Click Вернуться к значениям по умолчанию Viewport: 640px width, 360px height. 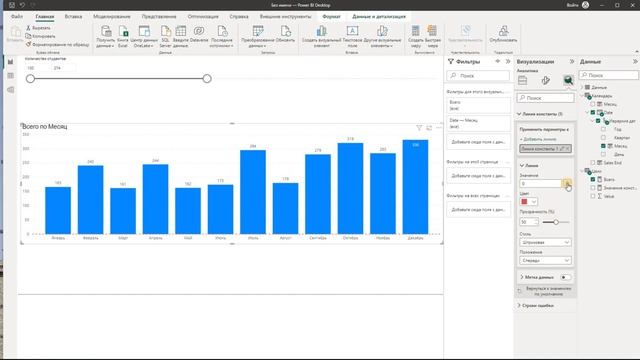point(545,291)
